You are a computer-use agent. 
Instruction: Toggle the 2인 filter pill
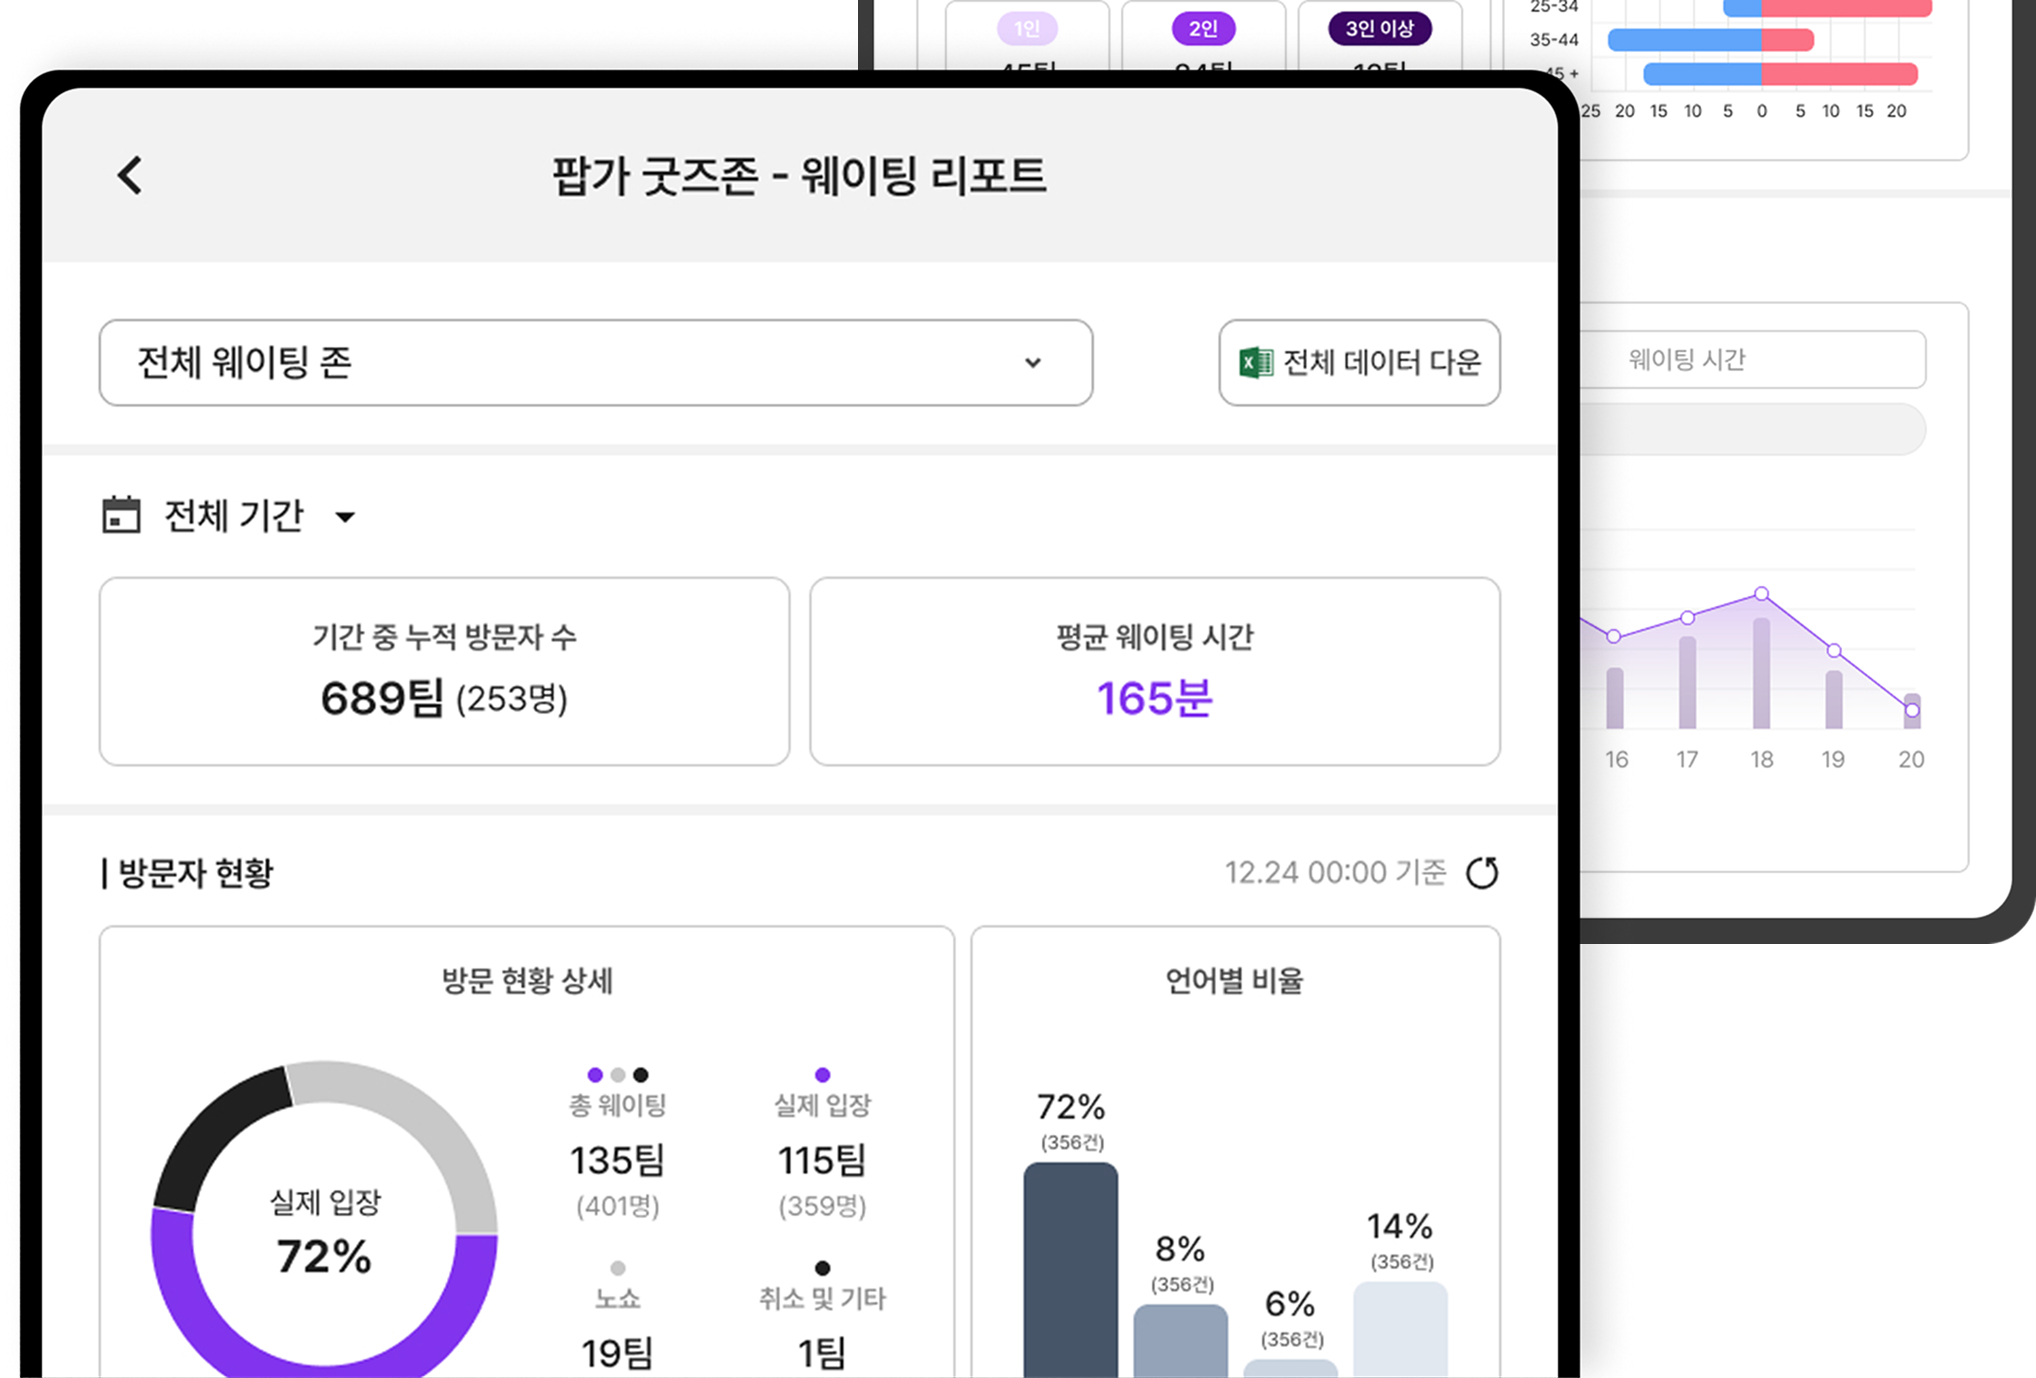coord(1203,29)
